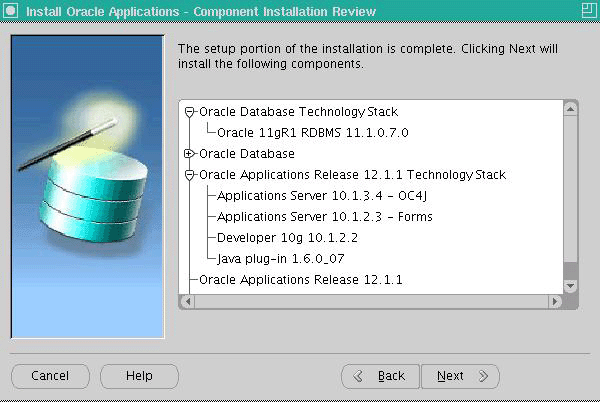Click the Cancel button

50,376
